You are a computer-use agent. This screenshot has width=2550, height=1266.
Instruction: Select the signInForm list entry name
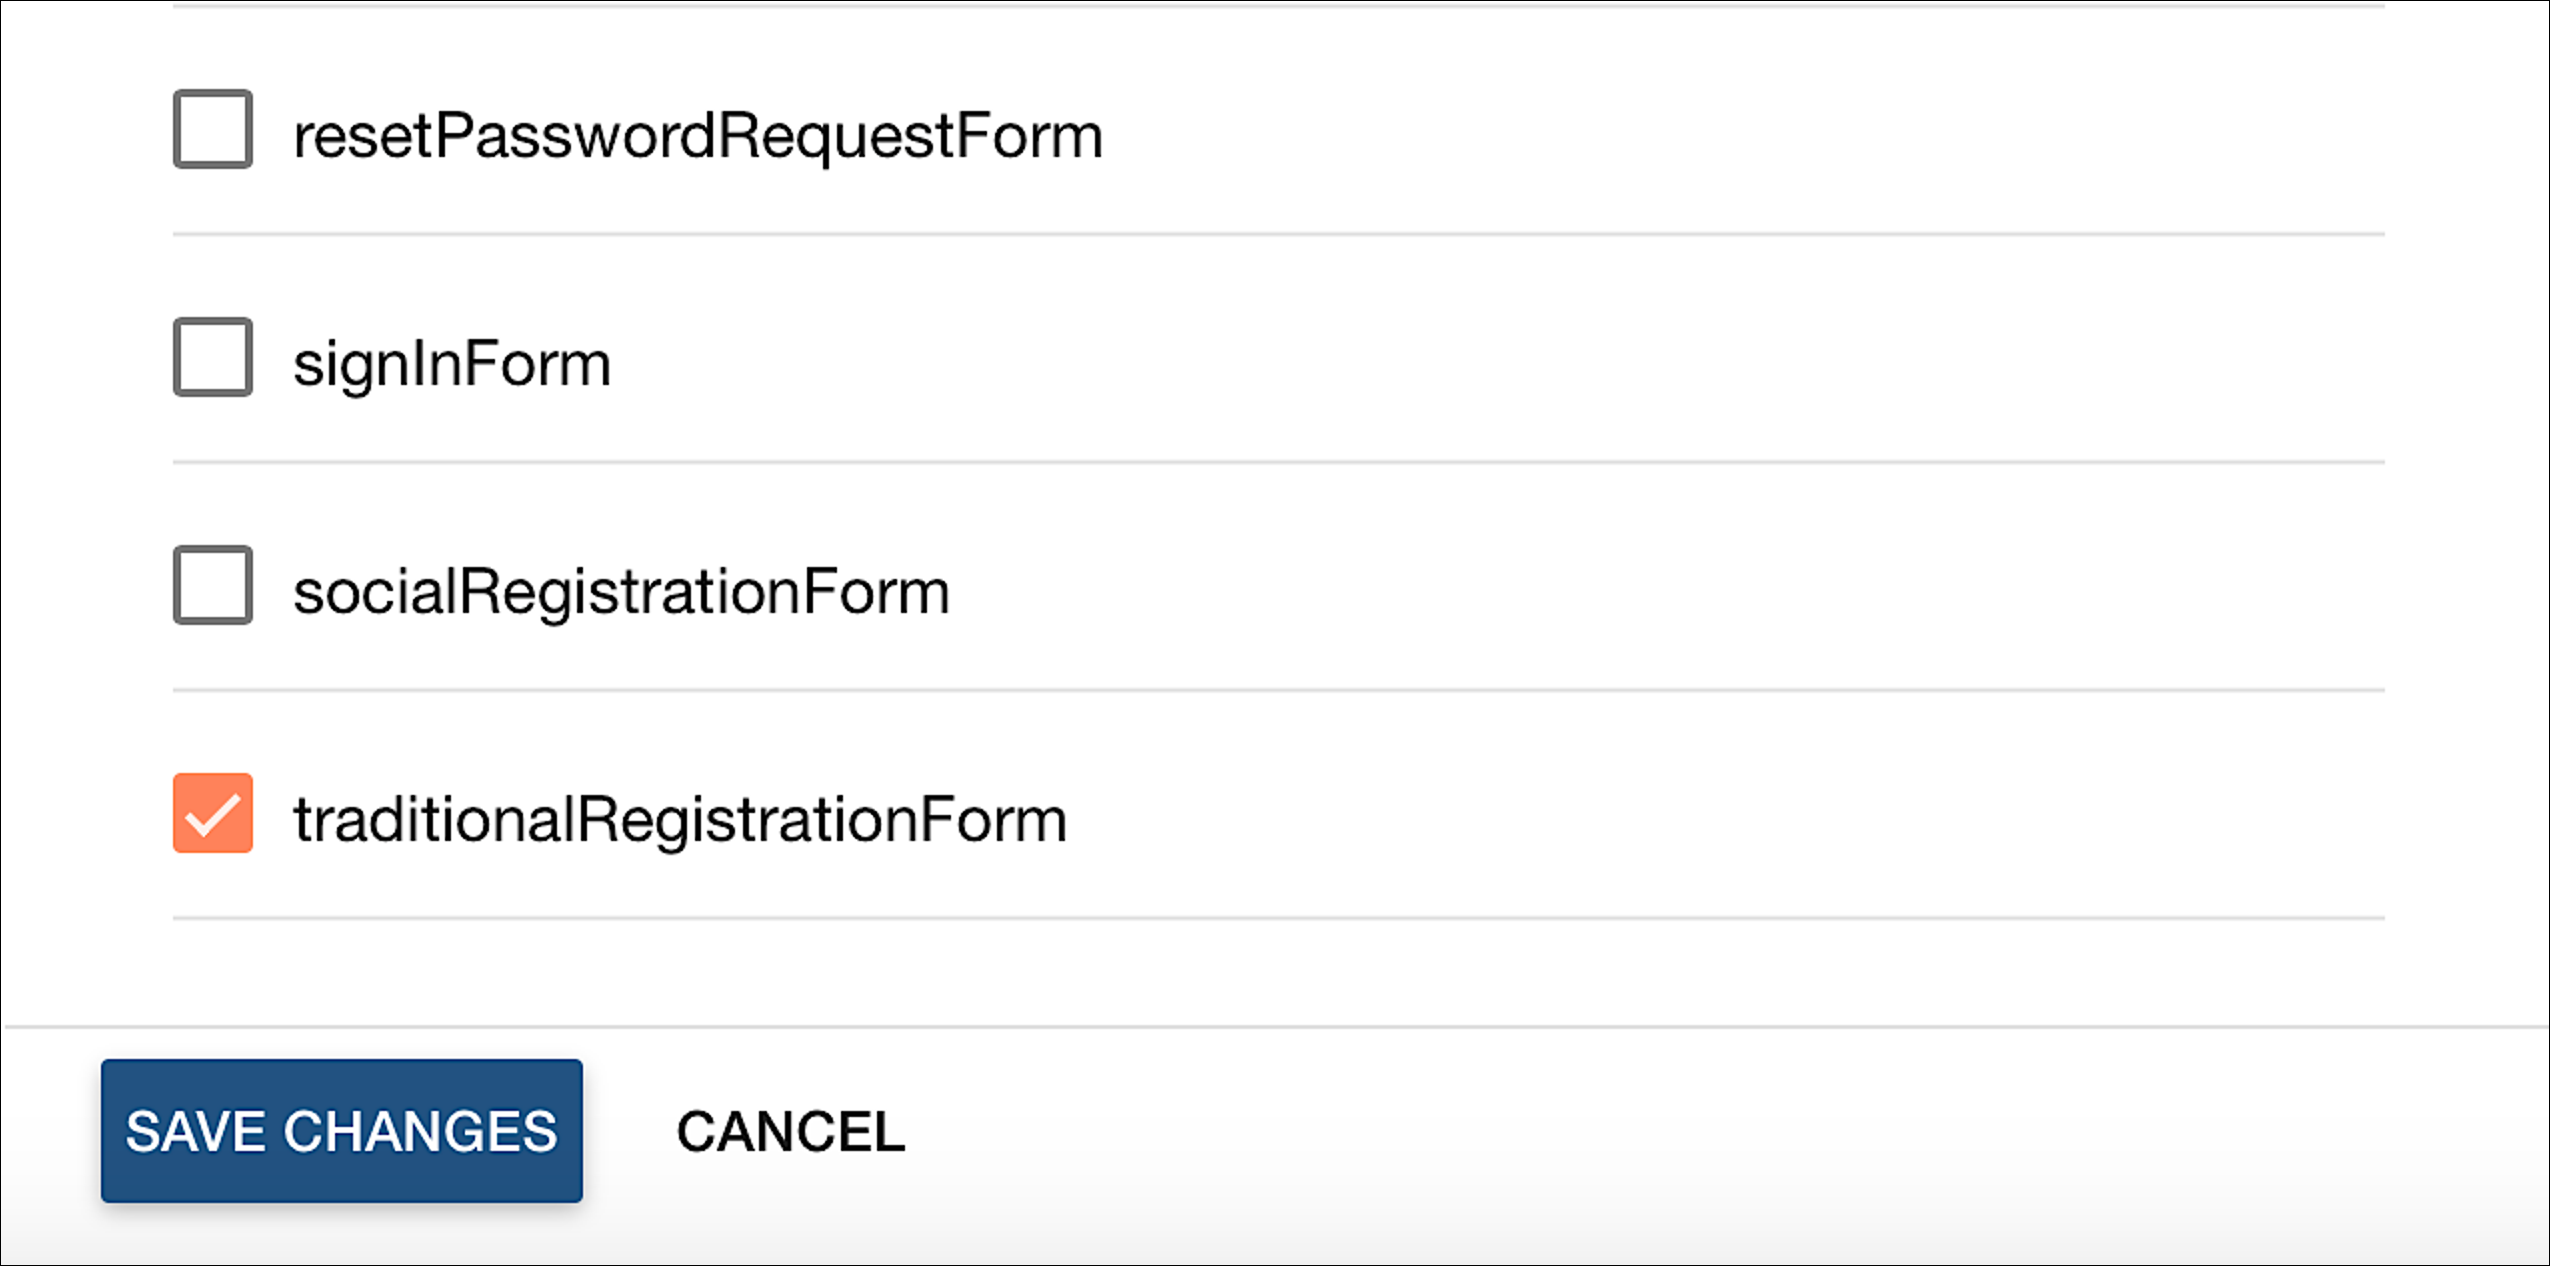point(452,364)
